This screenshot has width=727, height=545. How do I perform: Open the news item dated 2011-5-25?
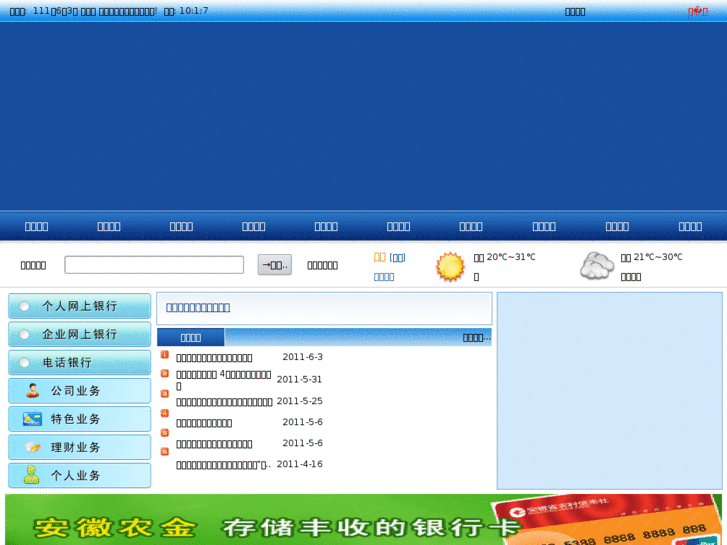224,402
